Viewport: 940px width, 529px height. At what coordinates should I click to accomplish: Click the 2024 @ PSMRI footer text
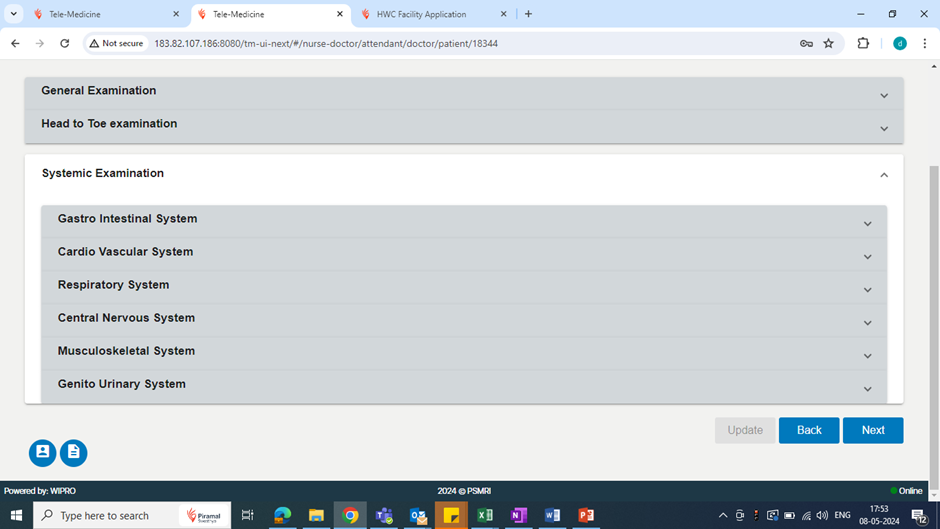(464, 491)
